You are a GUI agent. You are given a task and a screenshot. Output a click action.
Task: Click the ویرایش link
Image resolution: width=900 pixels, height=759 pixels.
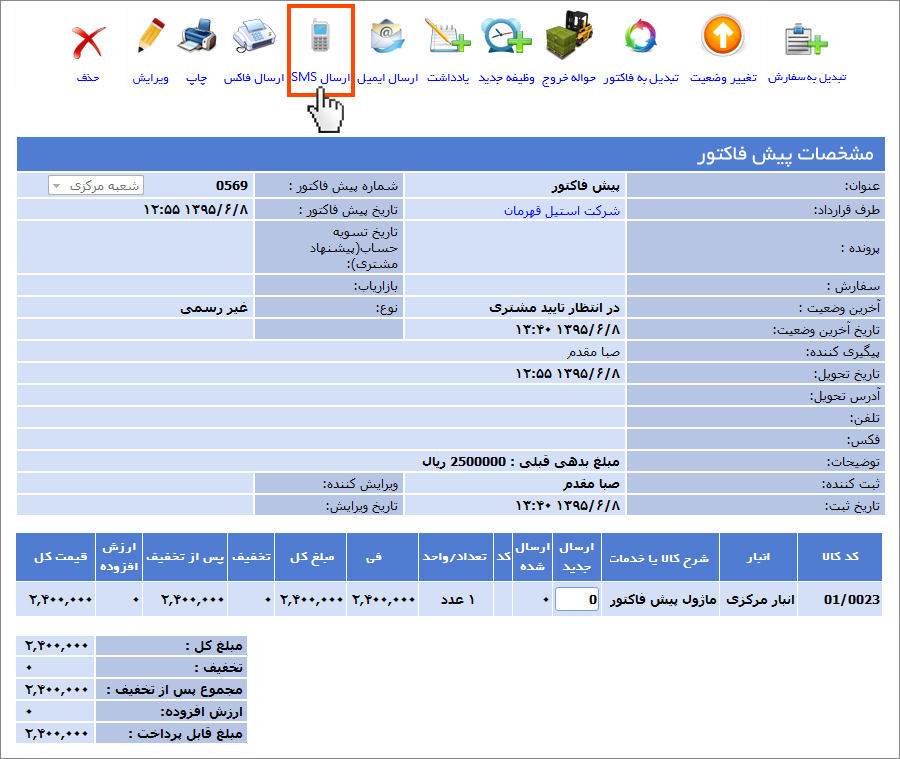click(150, 78)
